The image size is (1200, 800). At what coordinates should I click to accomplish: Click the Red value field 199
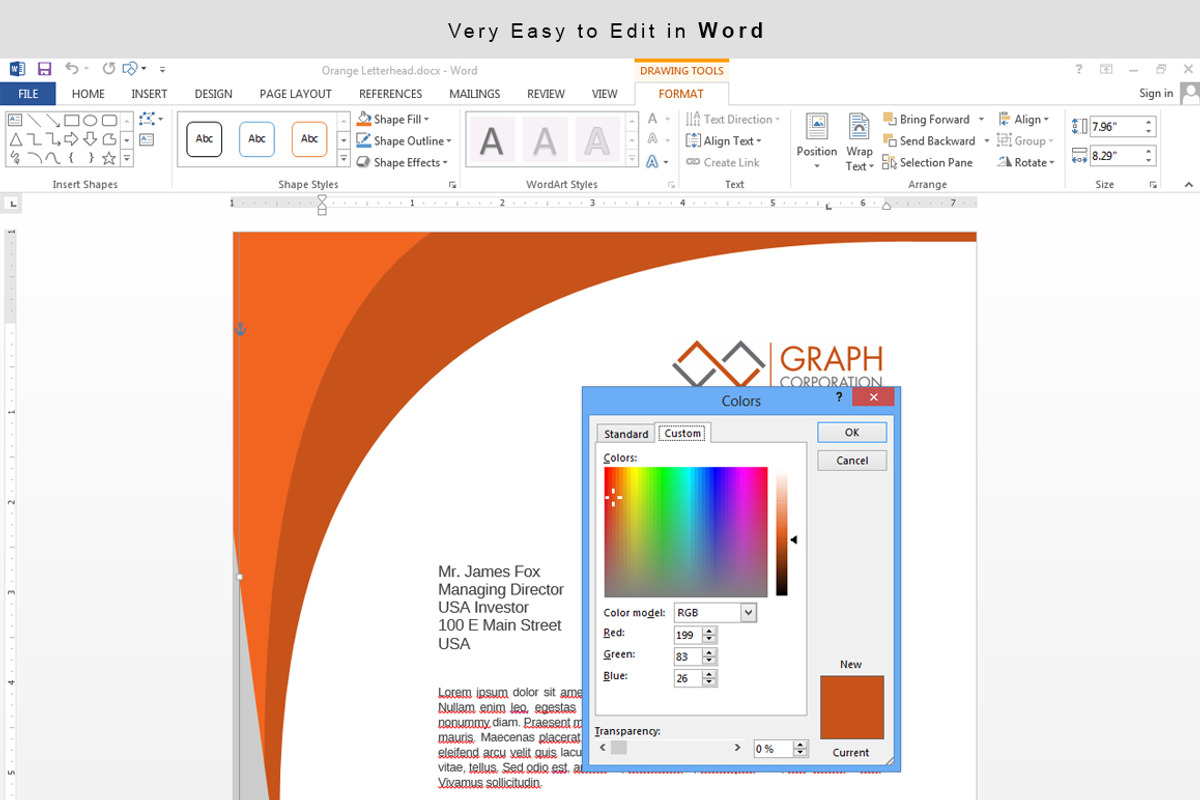(688, 635)
